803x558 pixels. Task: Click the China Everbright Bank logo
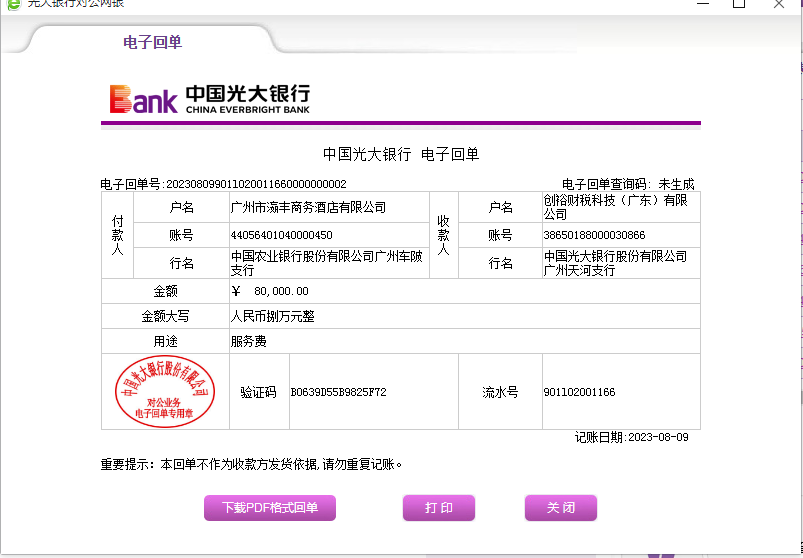tap(210, 99)
